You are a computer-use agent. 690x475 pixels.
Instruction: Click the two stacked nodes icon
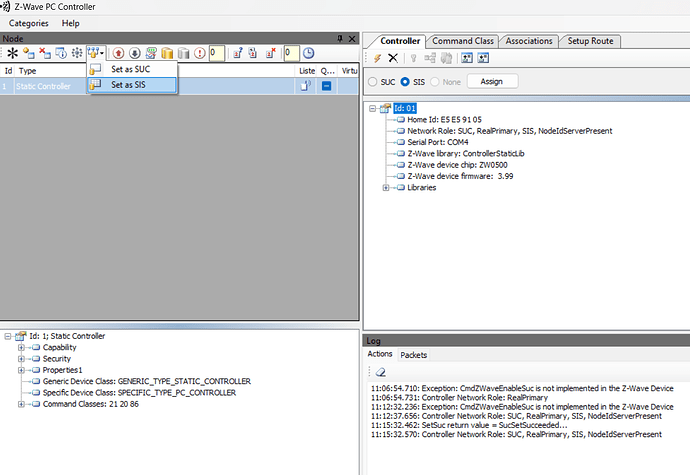tap(253, 53)
